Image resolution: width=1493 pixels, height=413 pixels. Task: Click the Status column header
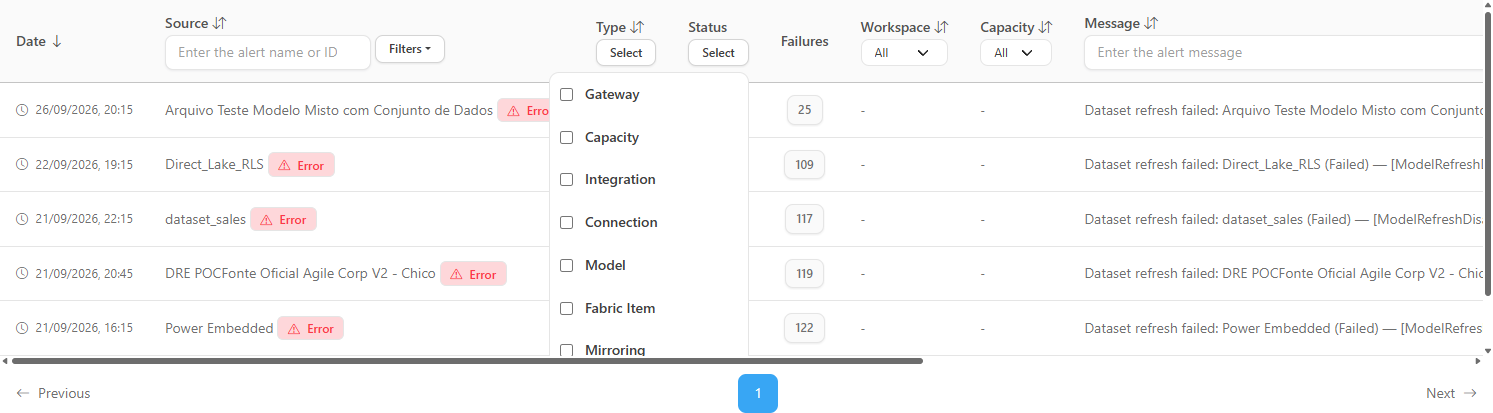[x=708, y=27]
